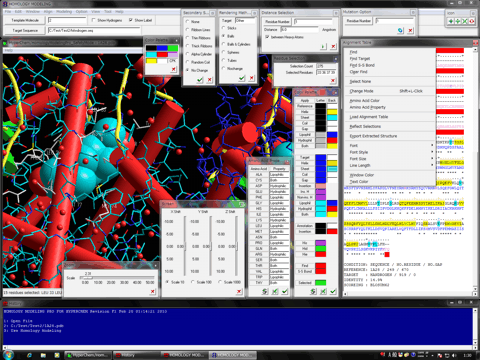Click the Target Sequence file path field
The width and height of the screenshot is (480, 360).
coord(94,31)
